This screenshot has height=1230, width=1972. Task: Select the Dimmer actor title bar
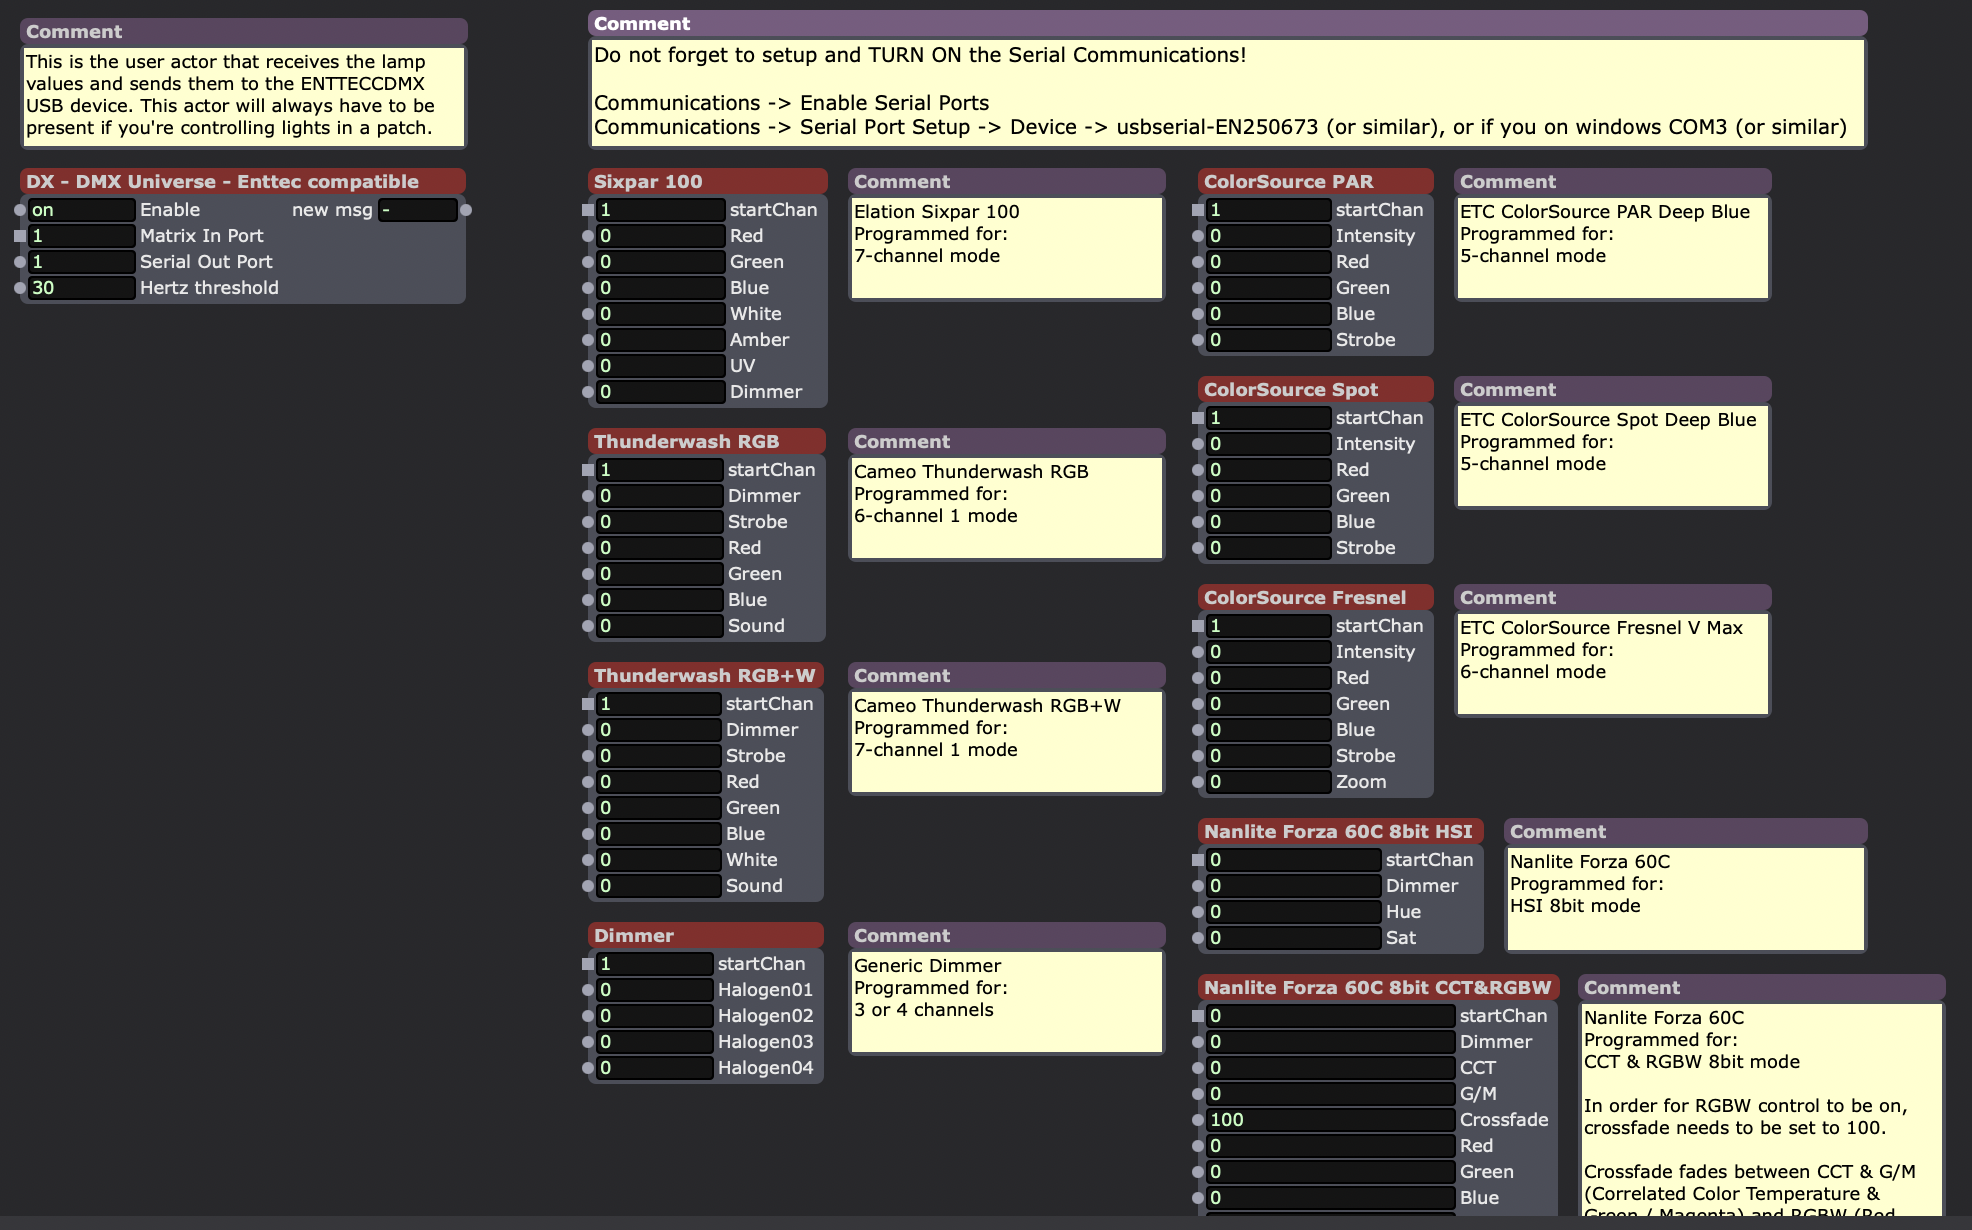pyautogui.click(x=704, y=935)
